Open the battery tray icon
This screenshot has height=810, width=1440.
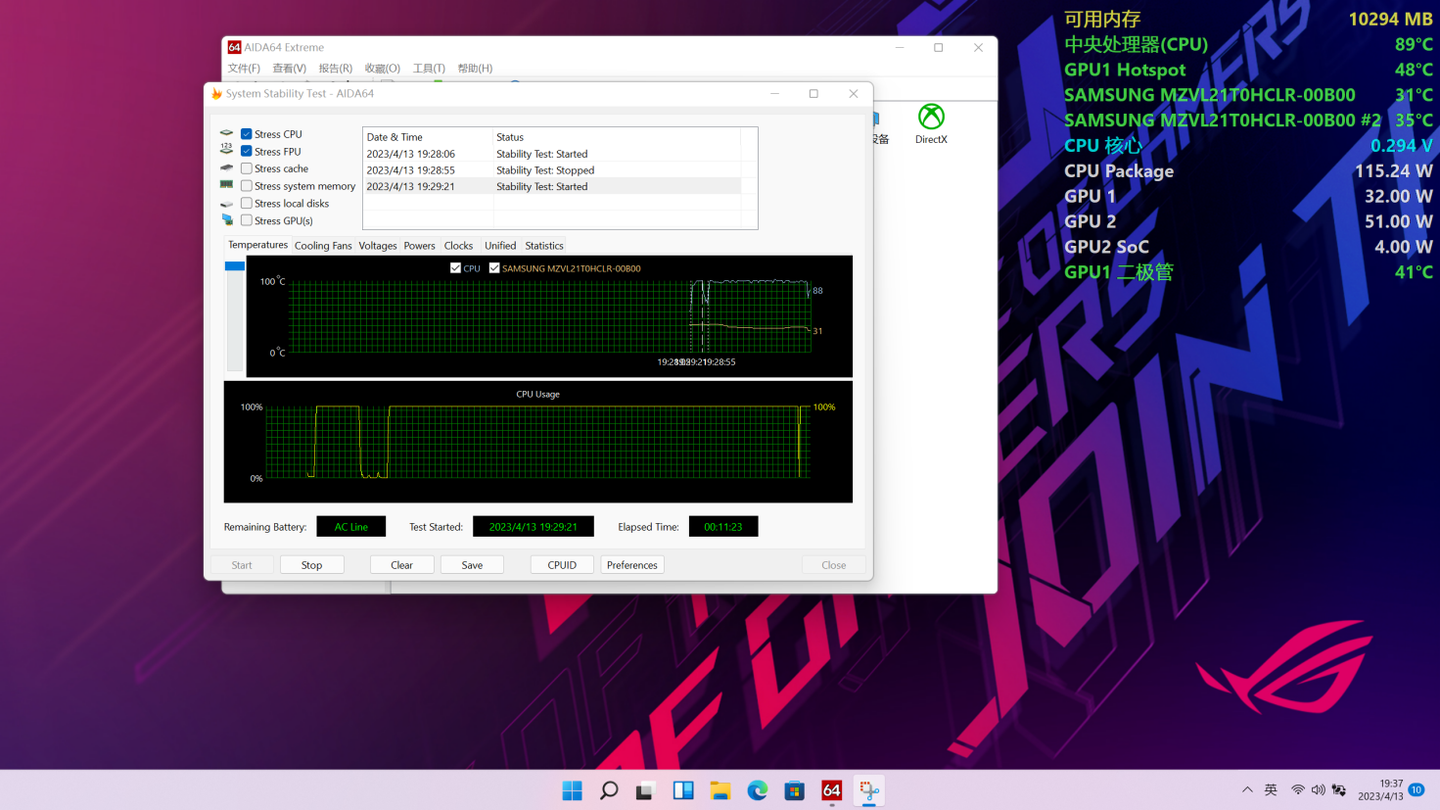[x=1339, y=790]
